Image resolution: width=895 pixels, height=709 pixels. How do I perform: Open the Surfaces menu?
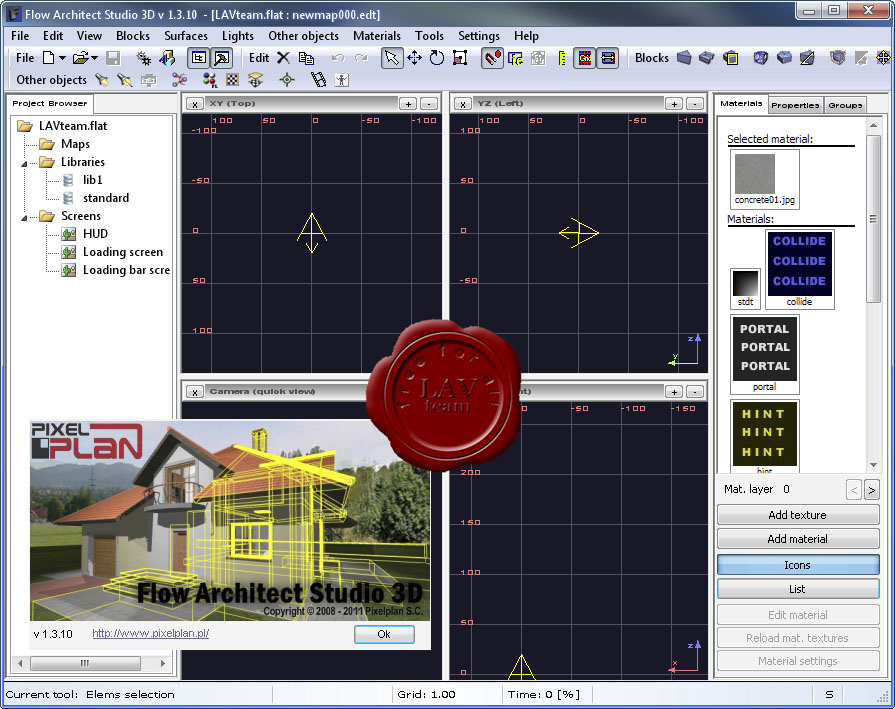[x=186, y=36]
